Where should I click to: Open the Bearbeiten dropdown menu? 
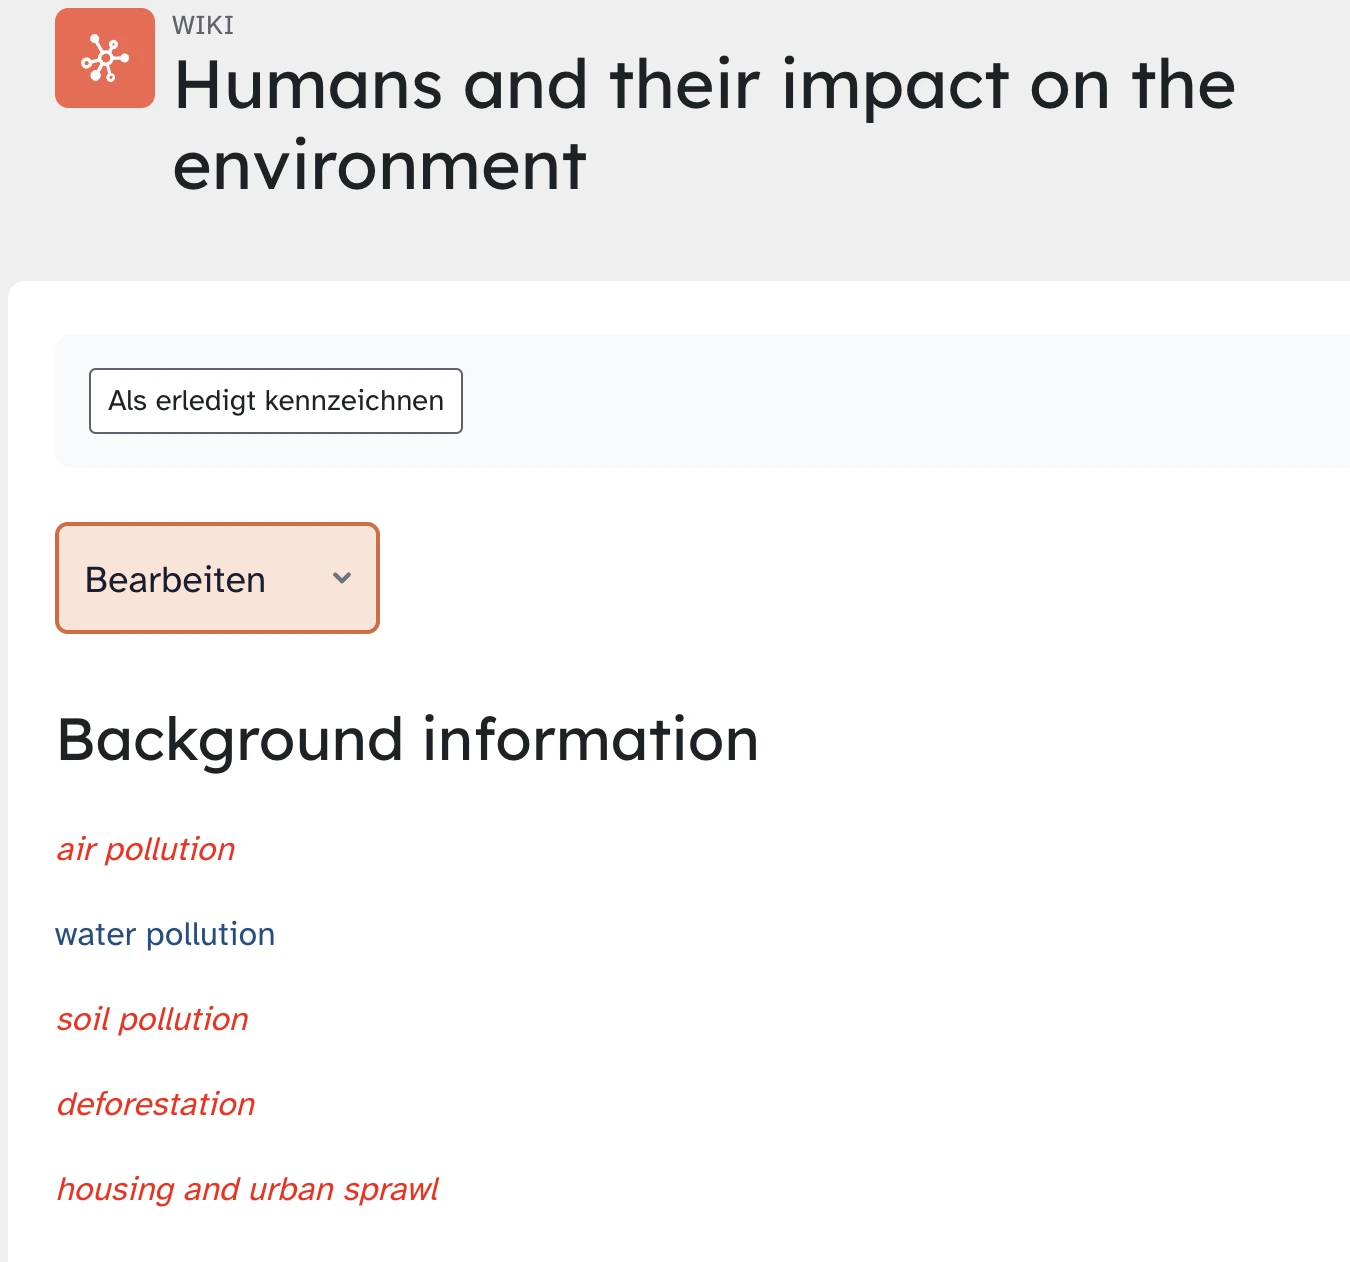click(x=217, y=578)
